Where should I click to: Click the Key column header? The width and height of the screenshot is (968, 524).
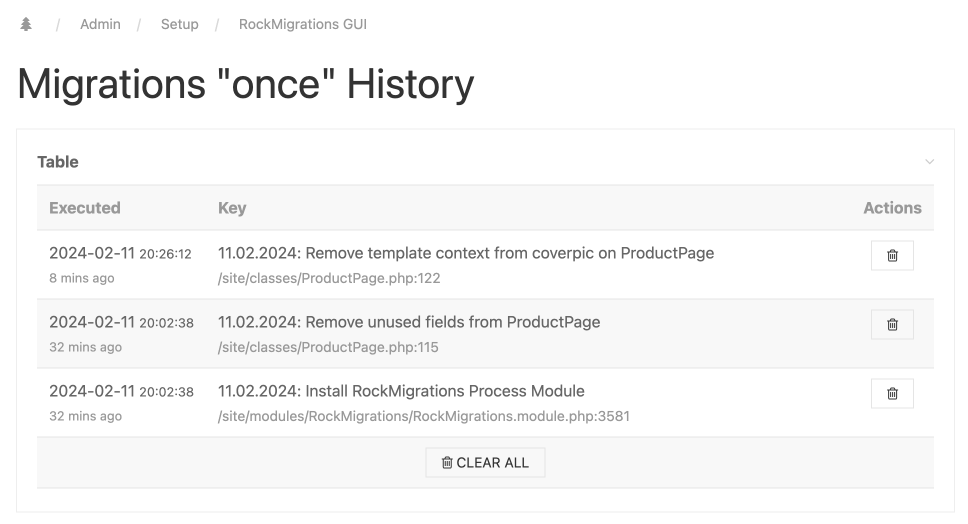[x=232, y=208]
